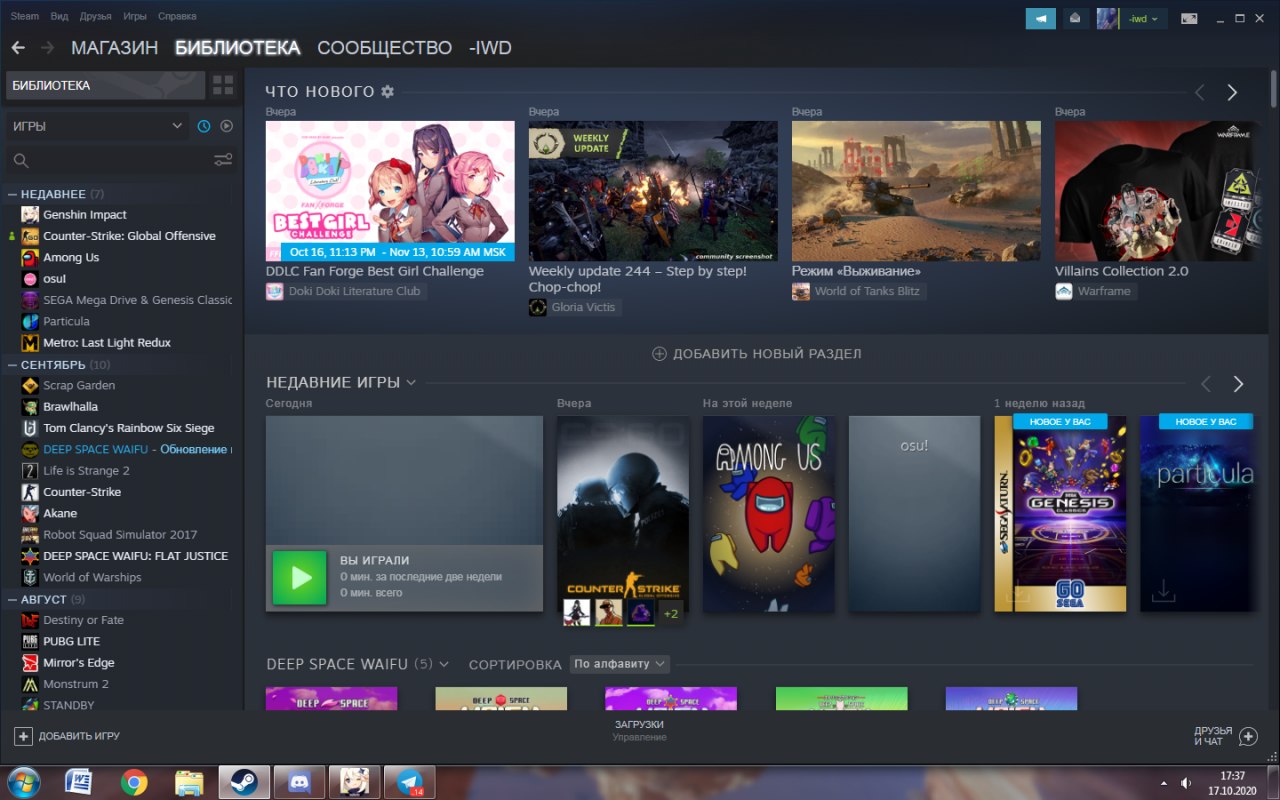Open Friends and Chat plus icon
The height and width of the screenshot is (800, 1280).
1248,736
